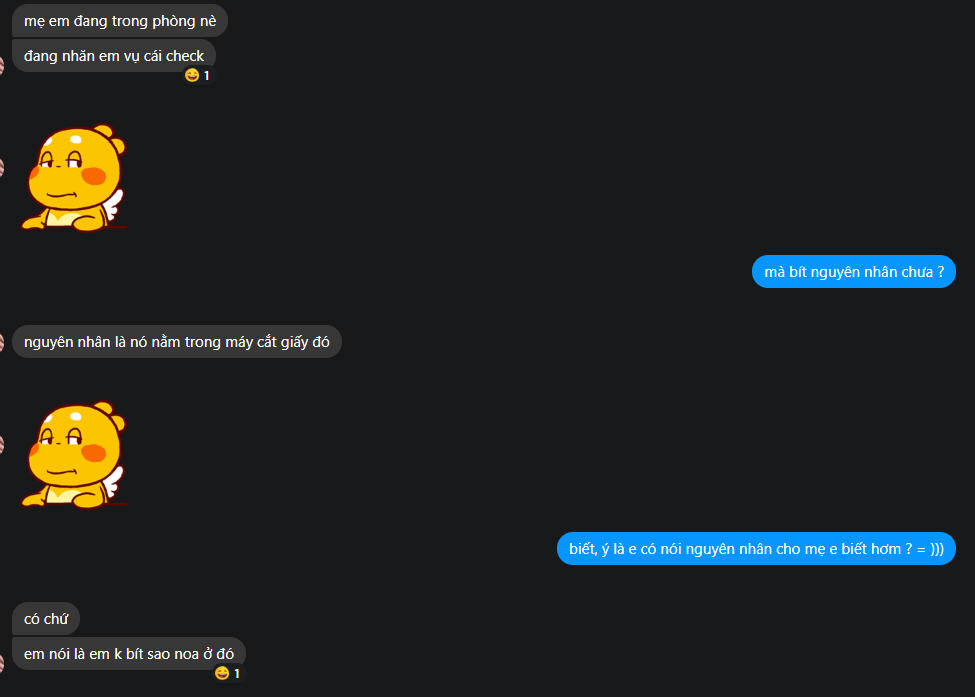Image resolution: width=975 pixels, height=697 pixels.
Task: Click sender avatar beside the first dragon sticker
Action: pos(1,168)
